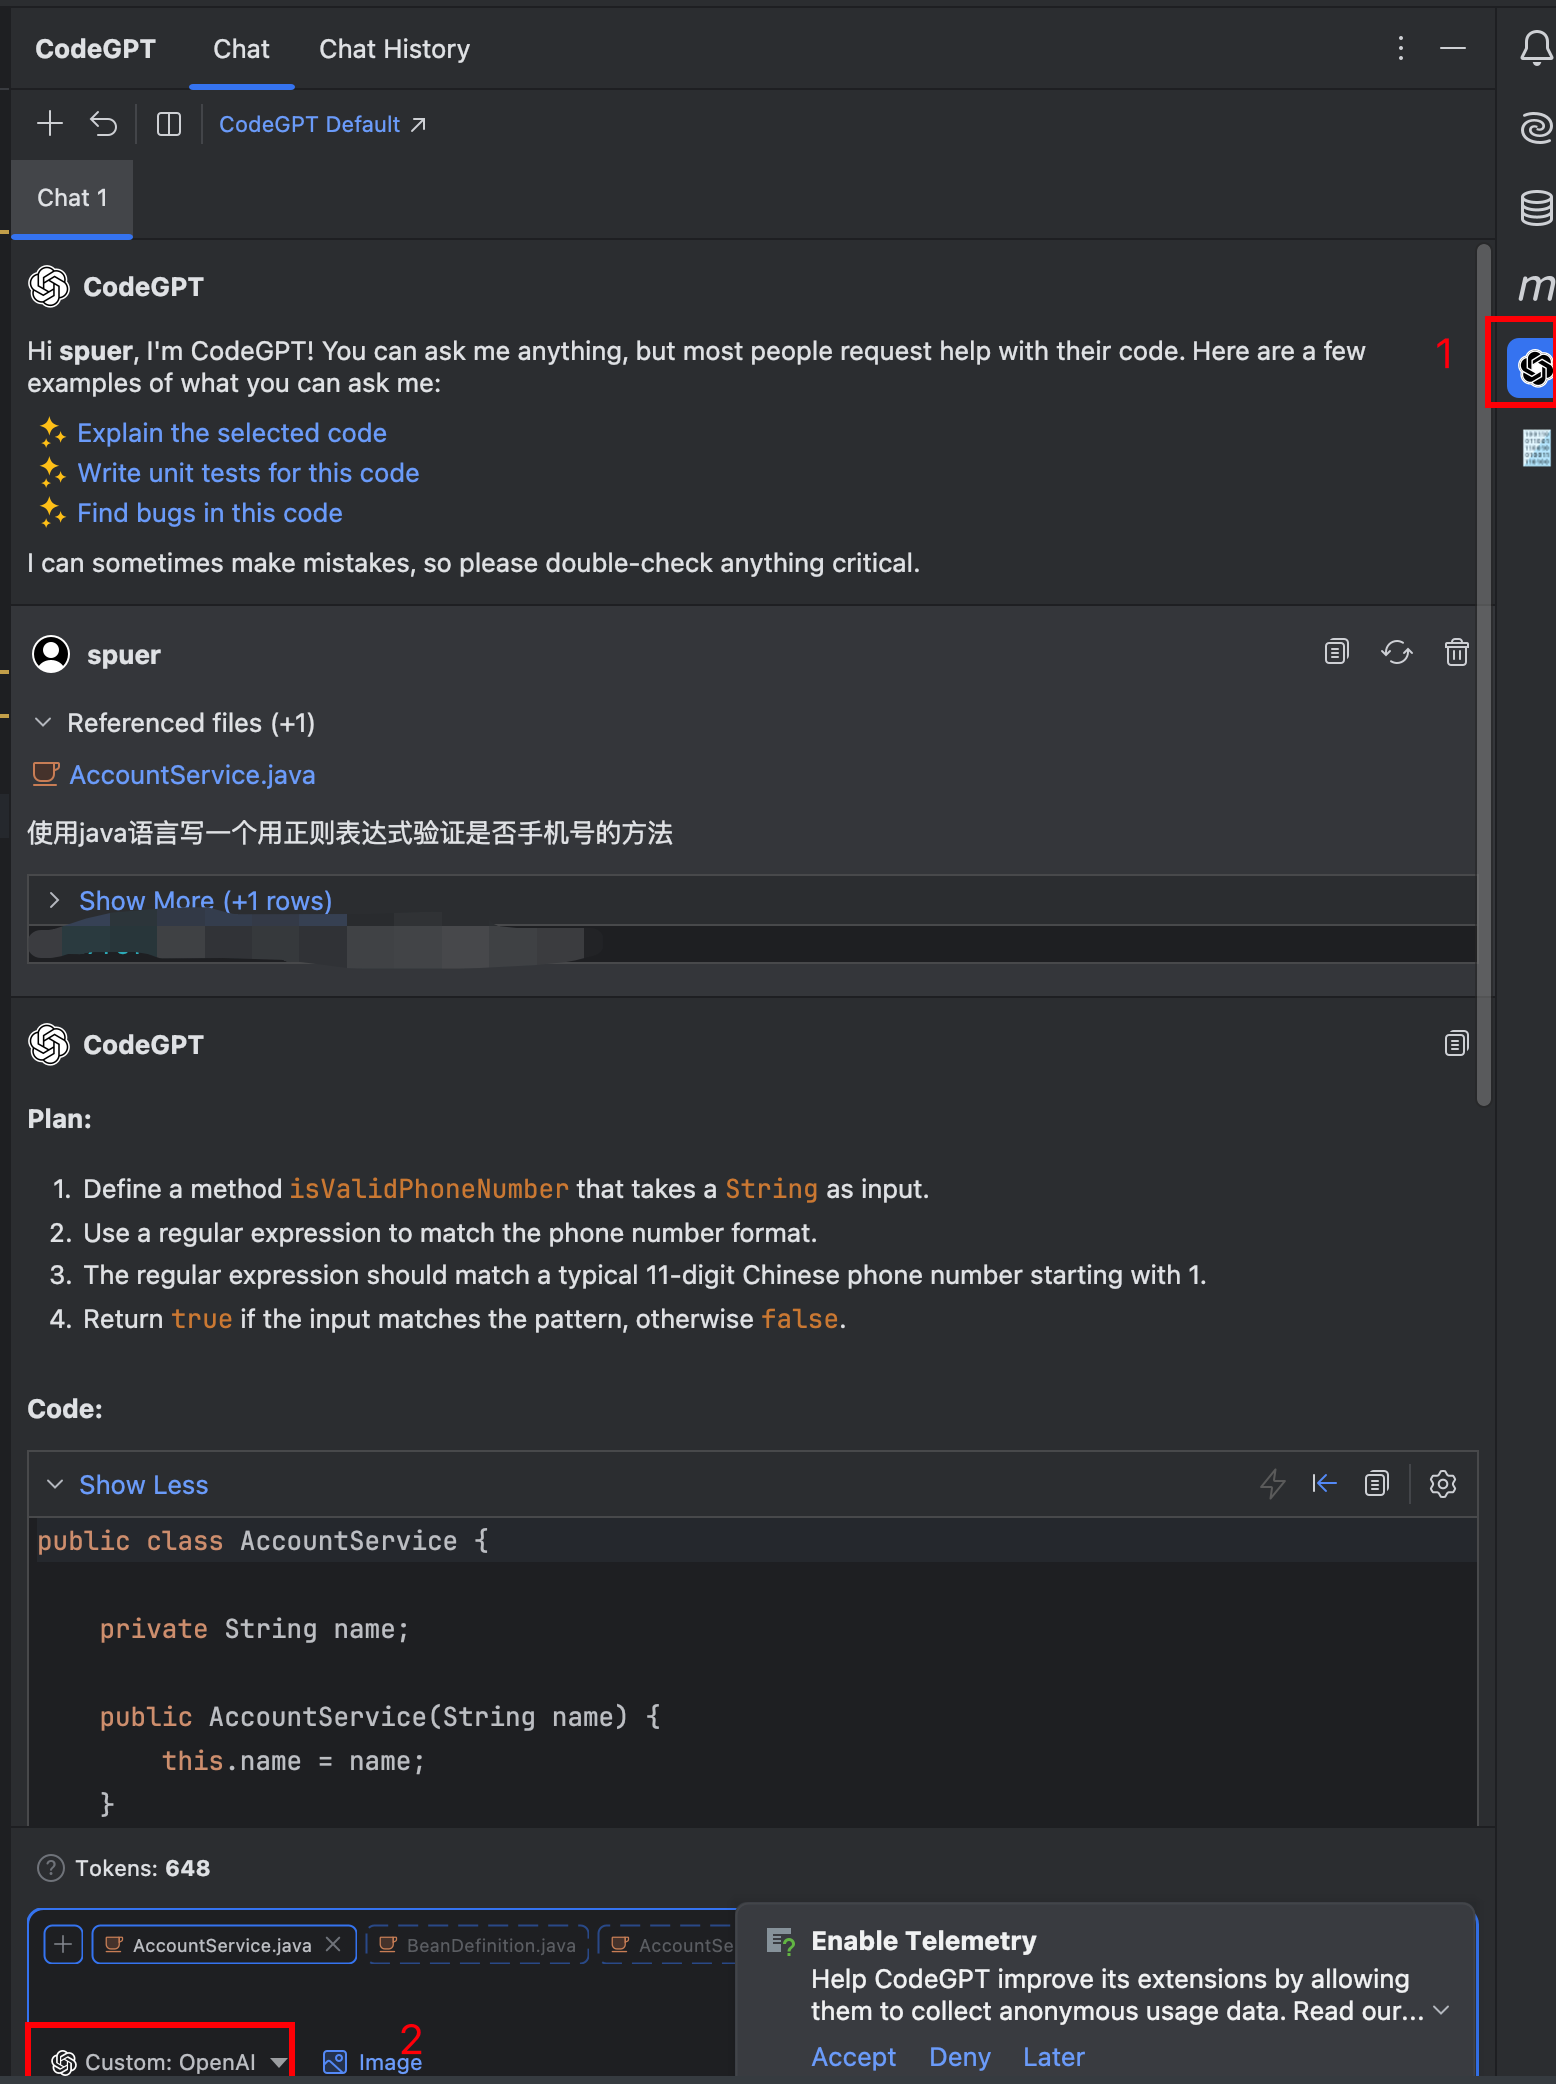The image size is (1556, 2084).
Task: Open the vertical three-dot options menu
Action: point(1401,48)
